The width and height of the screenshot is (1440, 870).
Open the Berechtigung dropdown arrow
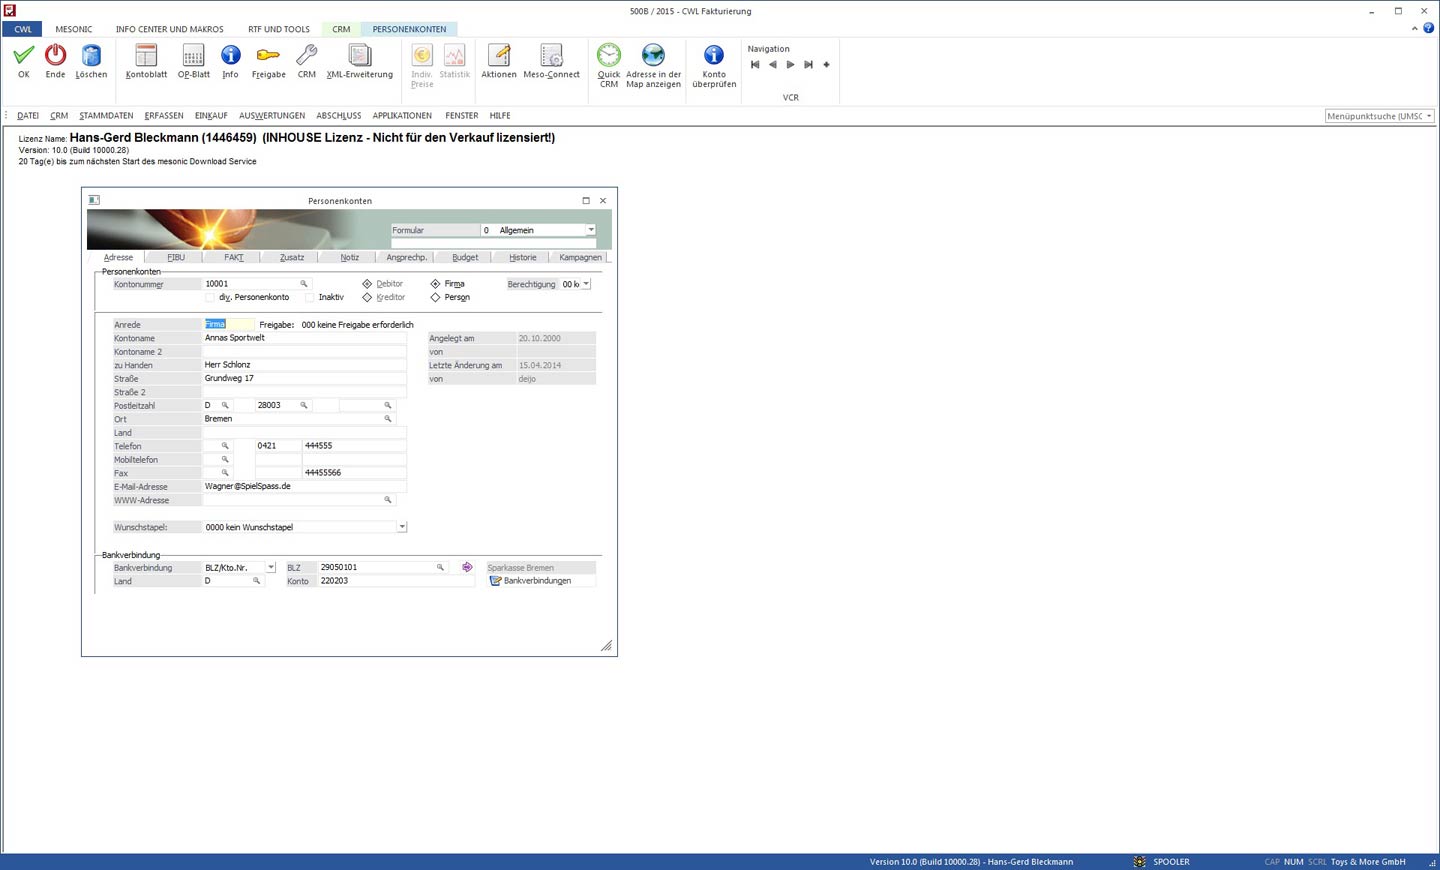(586, 284)
